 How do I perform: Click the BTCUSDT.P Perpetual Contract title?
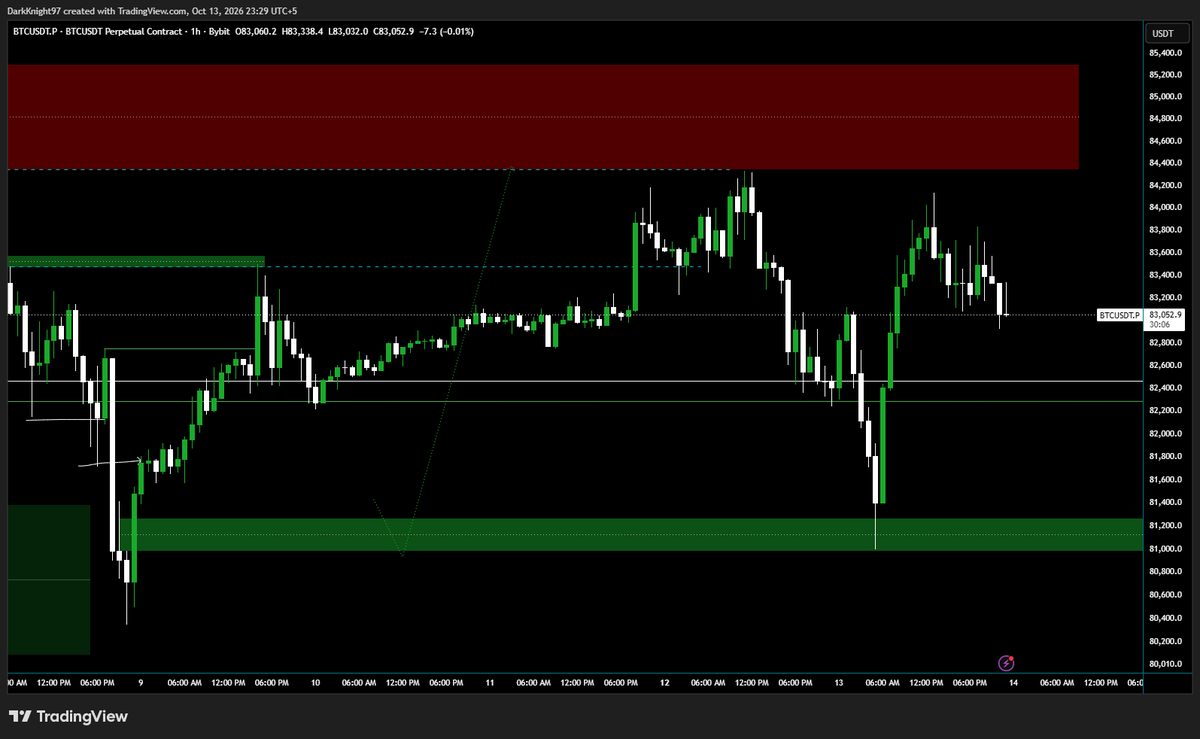[98, 32]
